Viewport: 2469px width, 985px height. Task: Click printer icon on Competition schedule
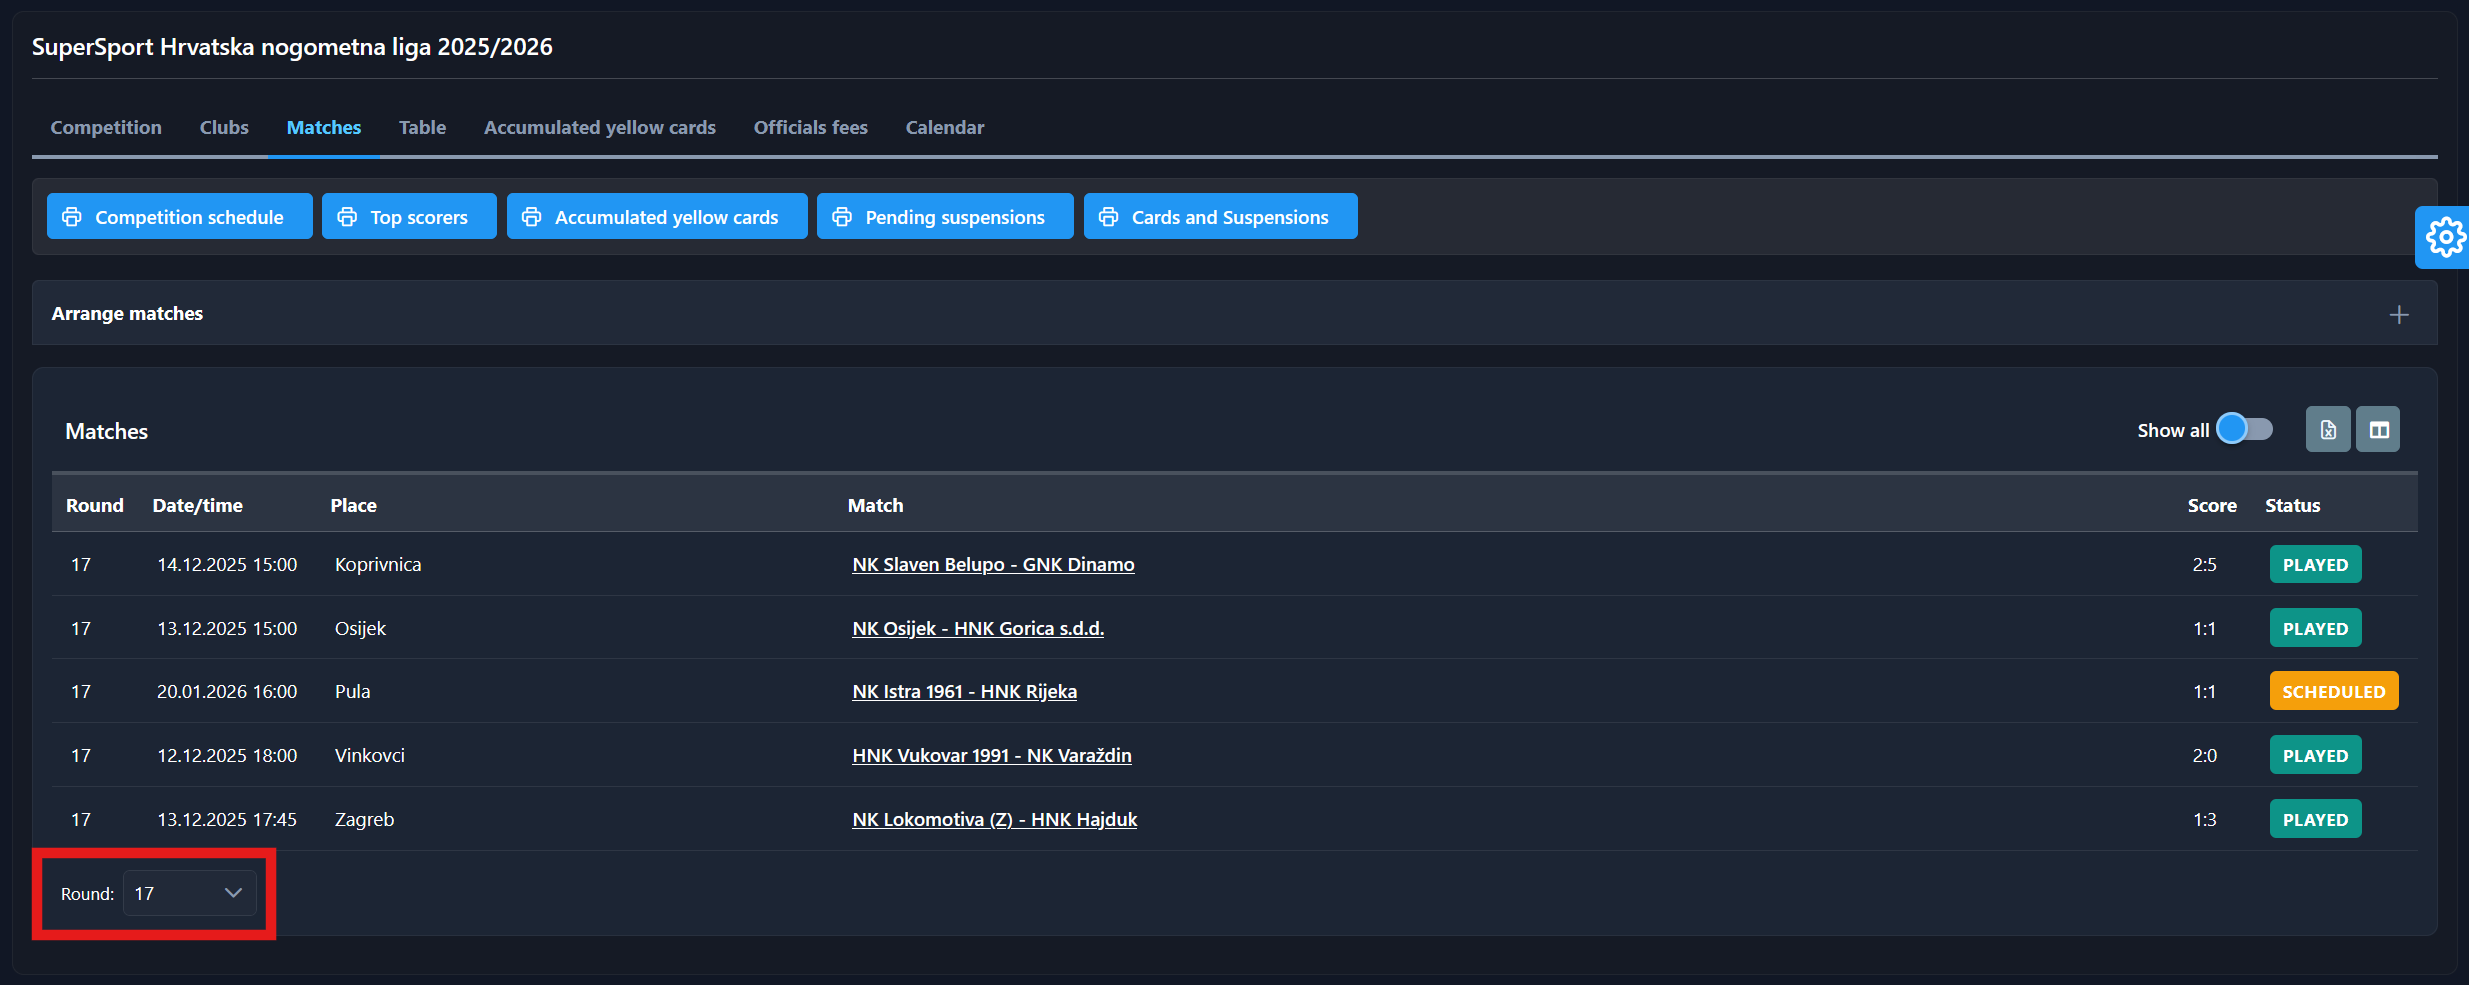[x=72, y=217]
